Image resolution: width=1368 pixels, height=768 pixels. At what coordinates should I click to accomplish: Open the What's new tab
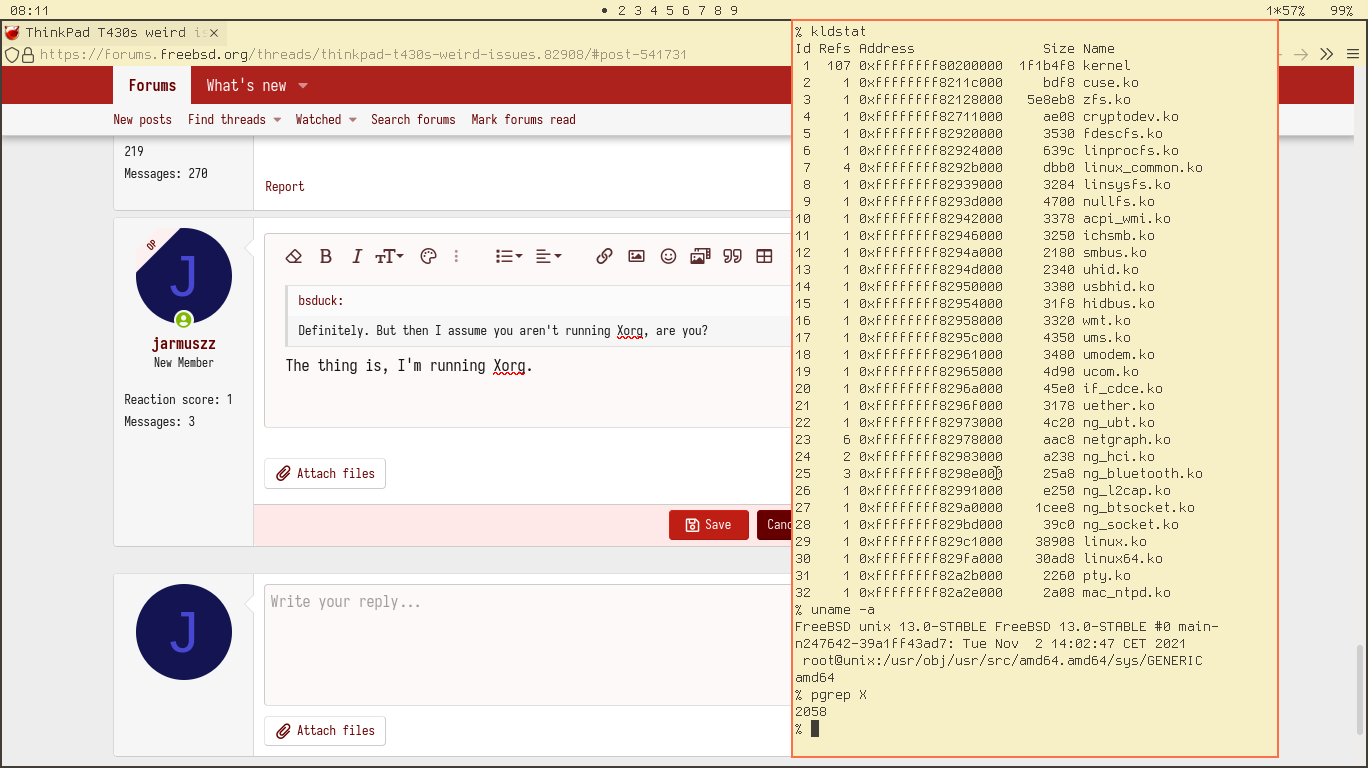point(247,86)
